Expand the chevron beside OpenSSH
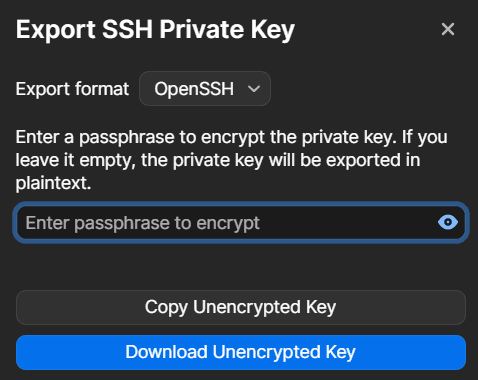 coord(254,89)
